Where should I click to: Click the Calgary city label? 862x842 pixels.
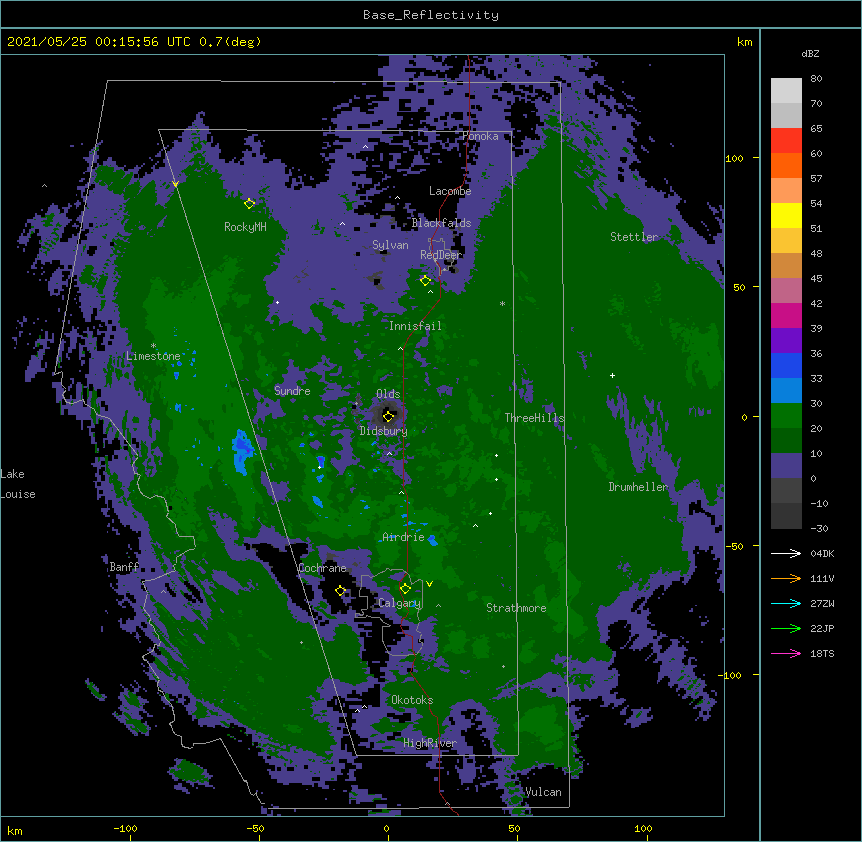pyautogui.click(x=399, y=603)
